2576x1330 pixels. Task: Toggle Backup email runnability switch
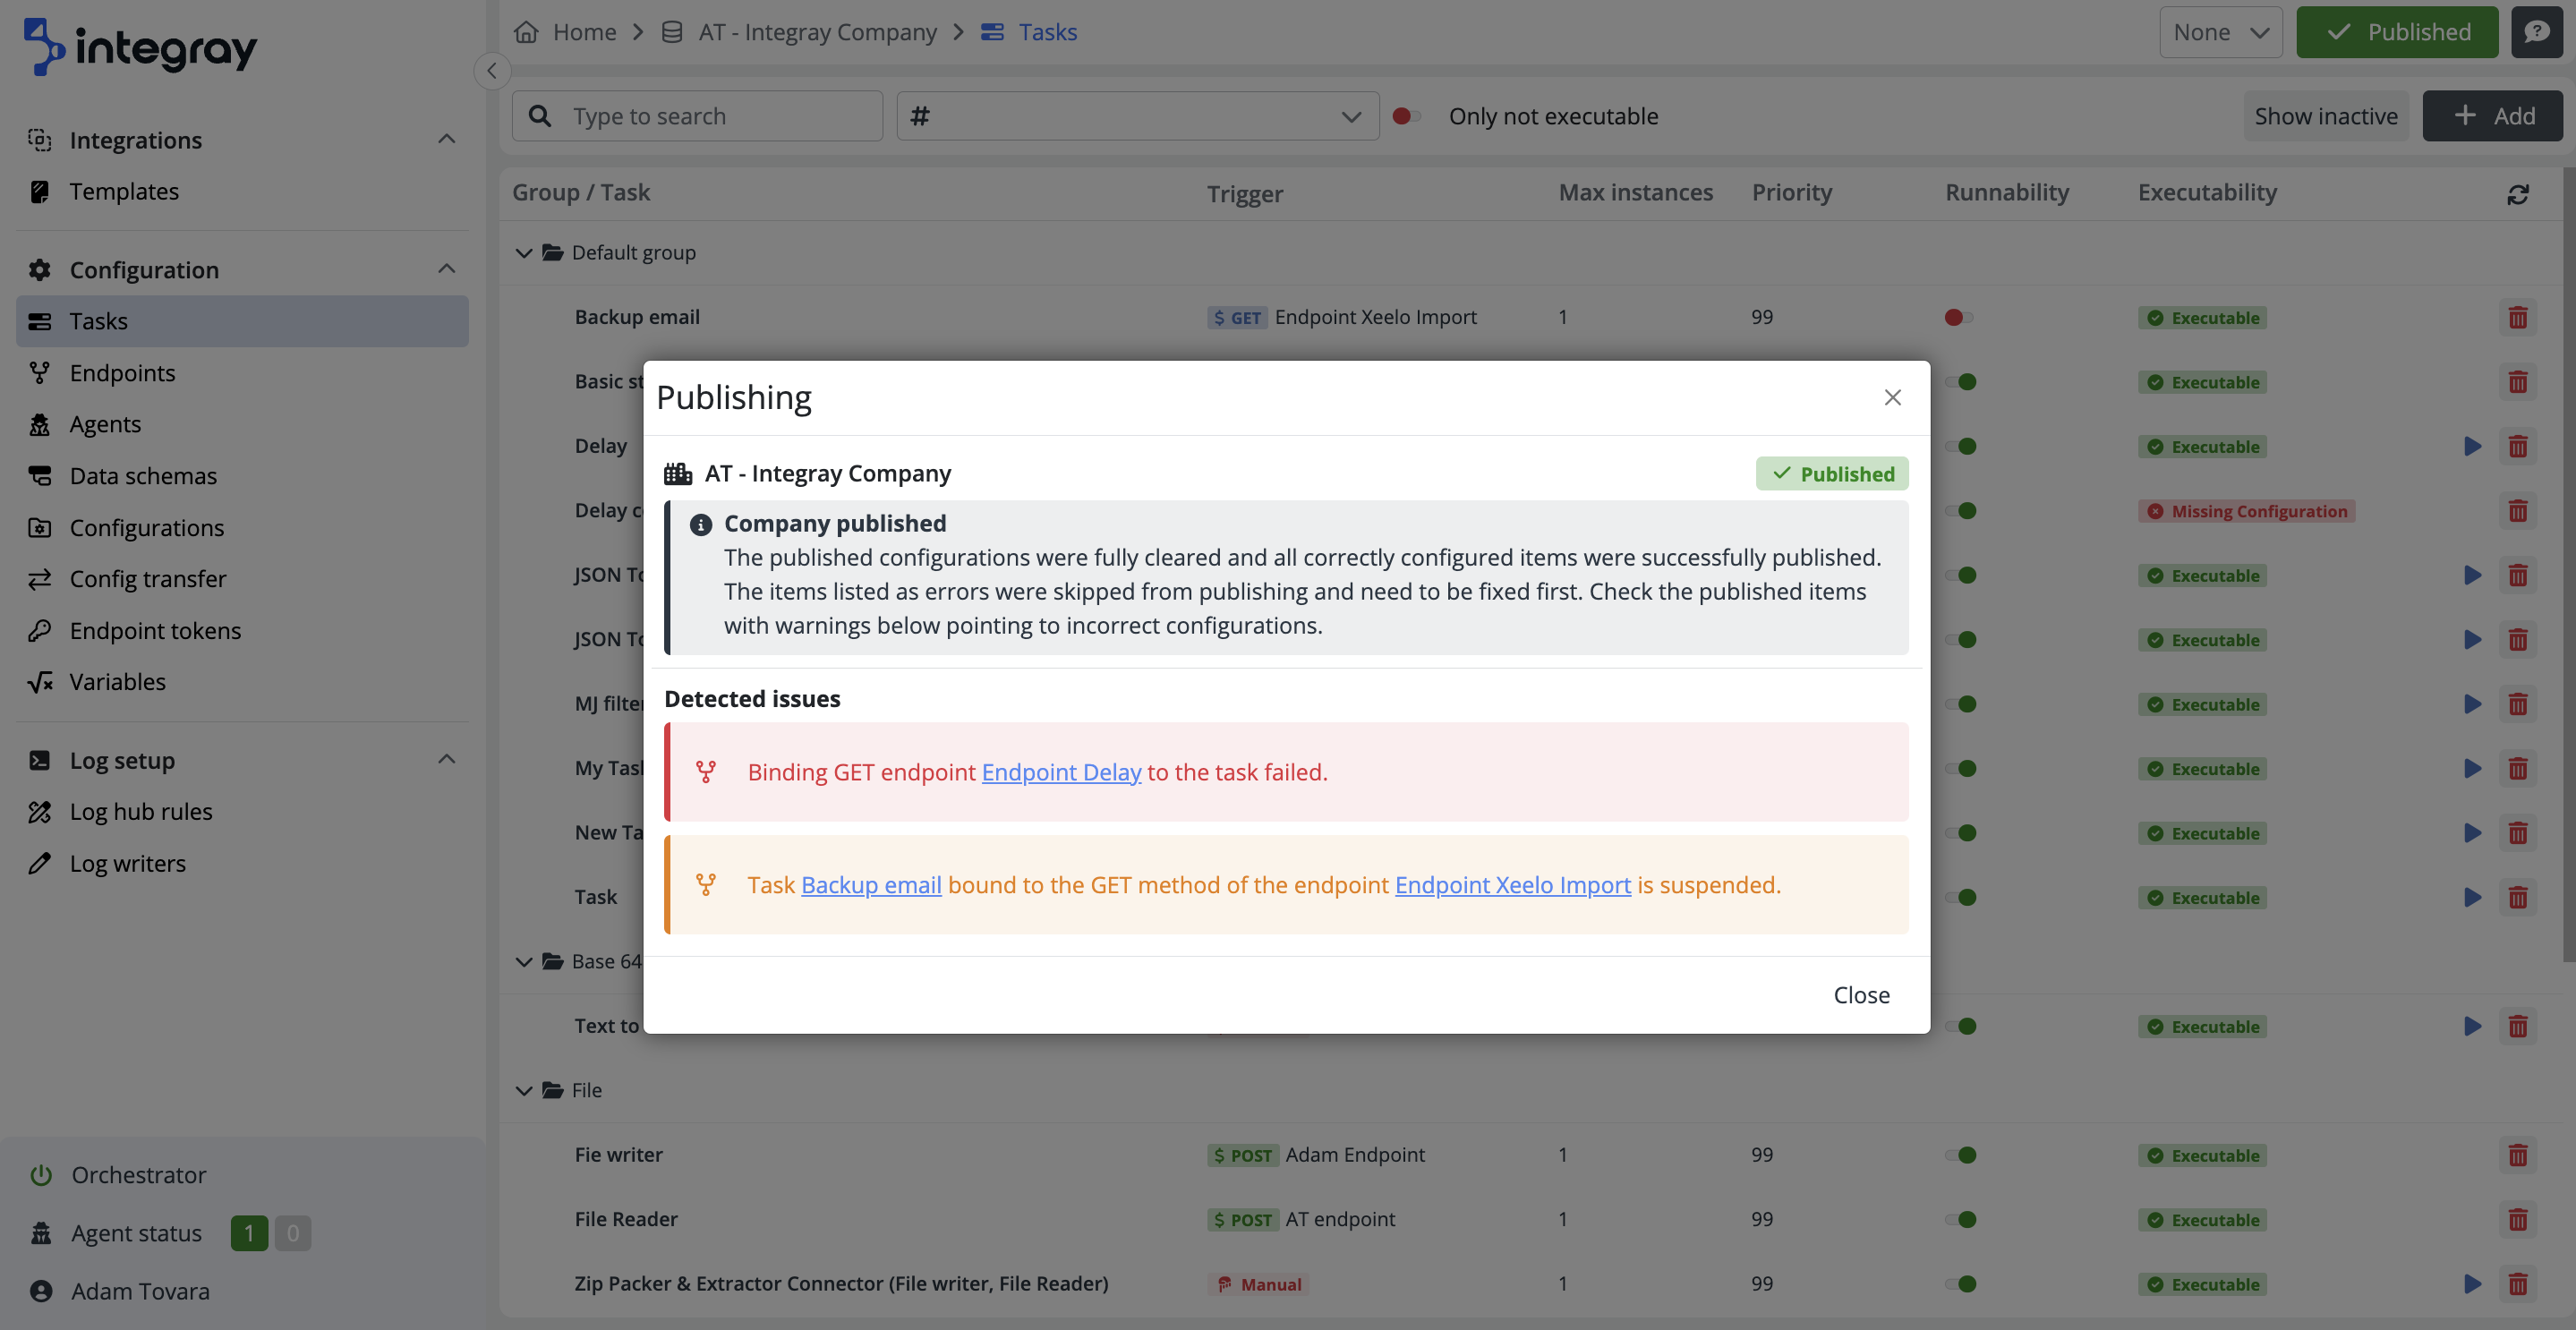tap(1958, 318)
